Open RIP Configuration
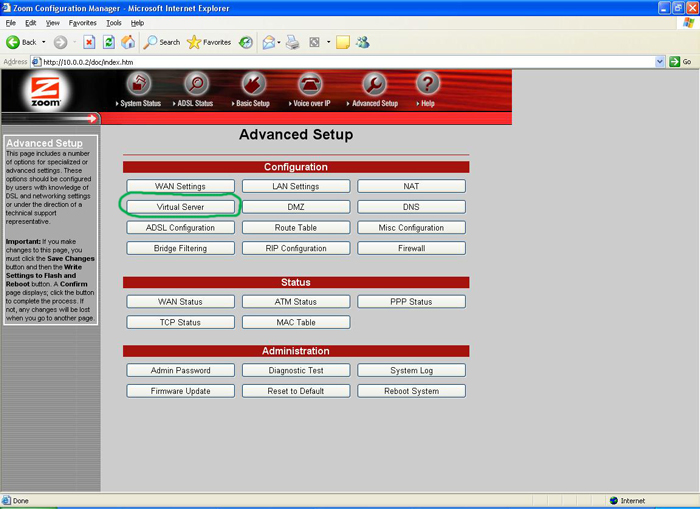Screen dimensions: 700x509 pos(296,248)
